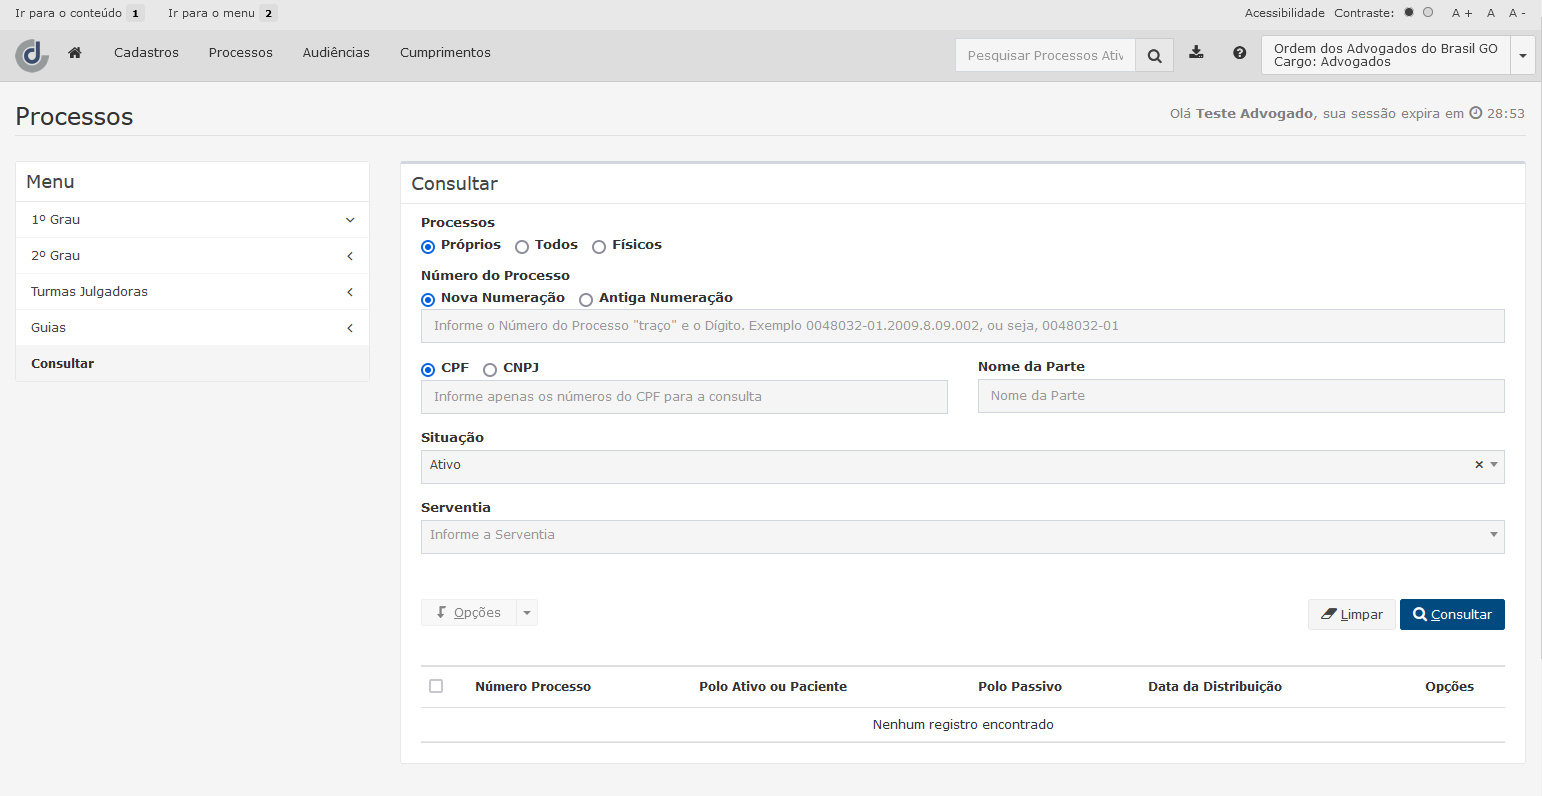Image resolution: width=1542 pixels, height=796 pixels.
Task: Choose the Antiga Numeração option
Action: (586, 299)
